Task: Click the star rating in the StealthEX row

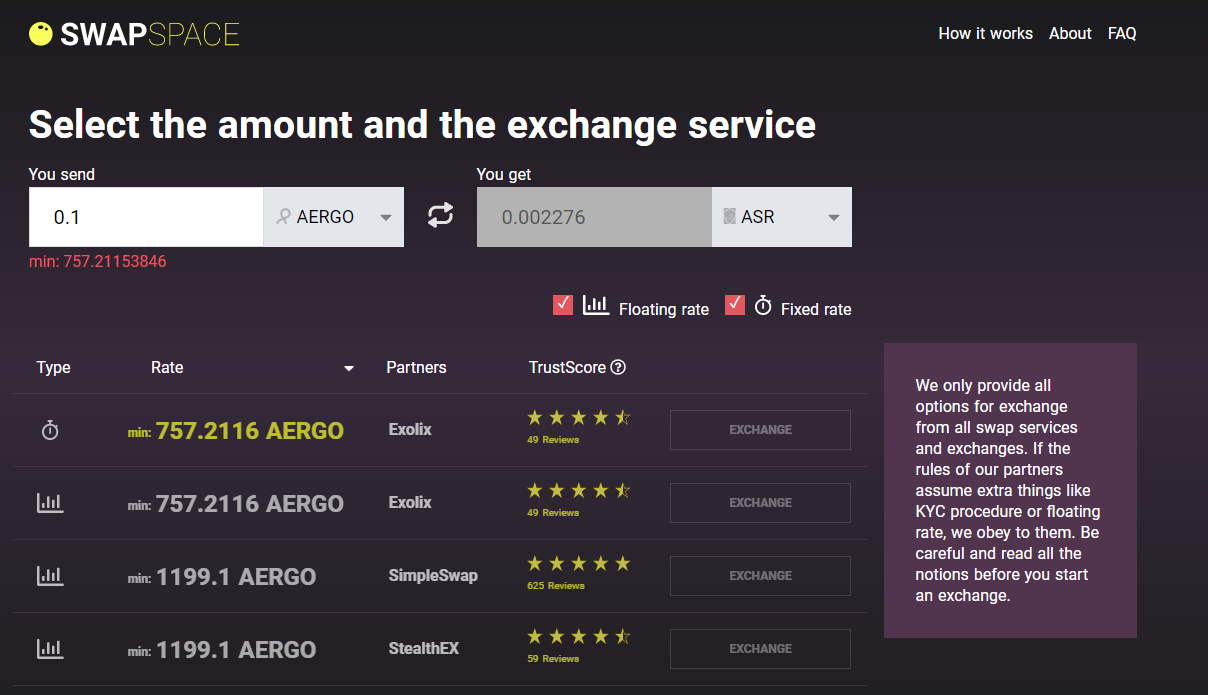Action: point(579,637)
